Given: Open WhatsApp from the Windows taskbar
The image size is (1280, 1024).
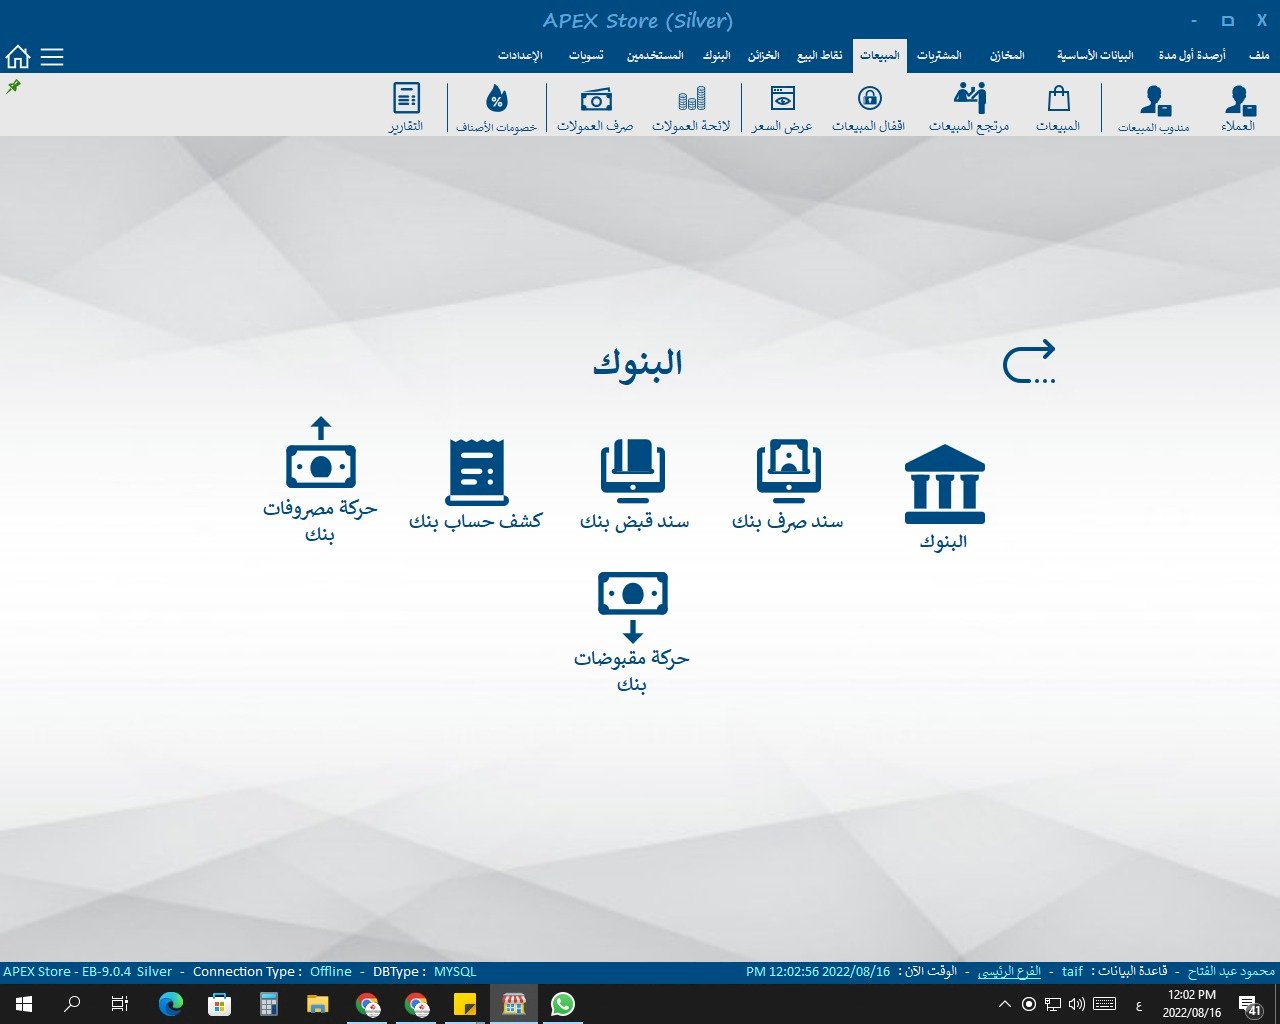Looking at the screenshot, I should (x=563, y=1004).
